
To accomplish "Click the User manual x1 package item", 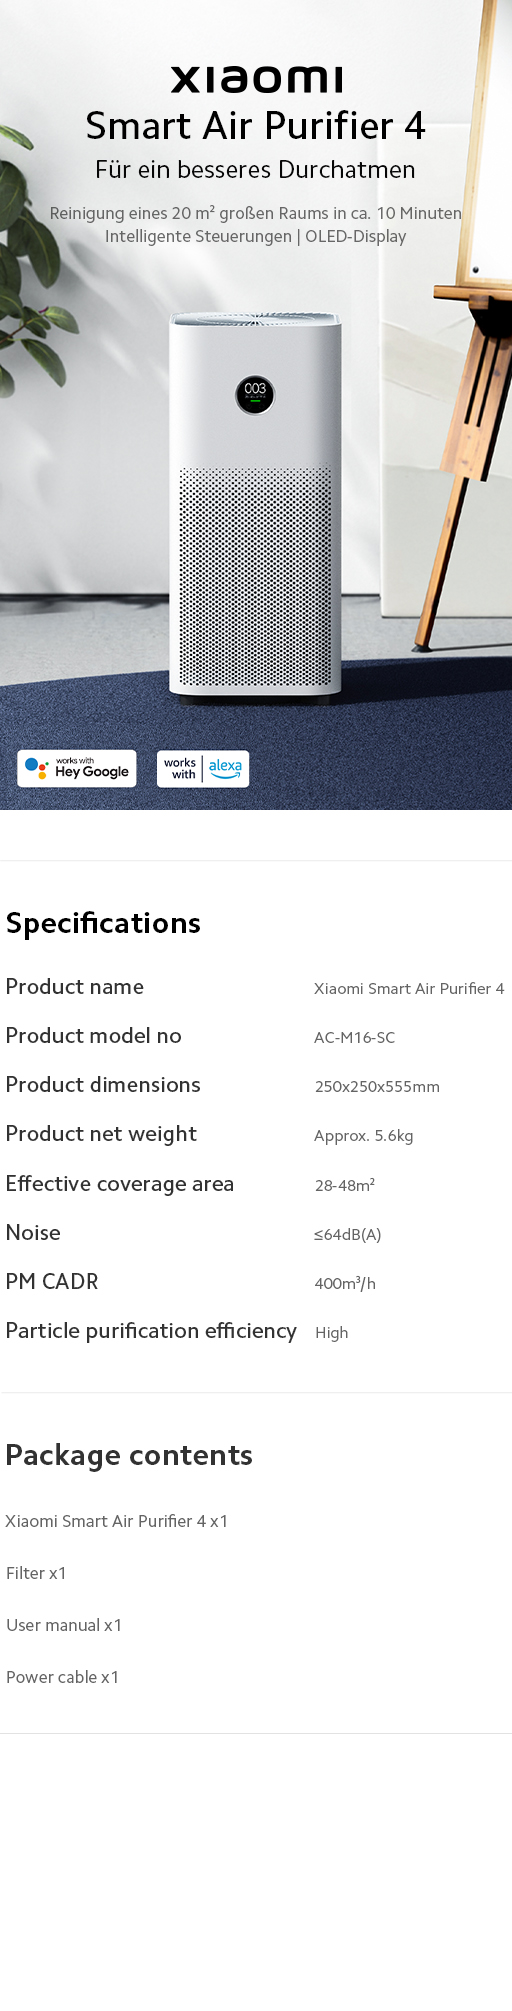I will pyautogui.click(x=64, y=1625).
